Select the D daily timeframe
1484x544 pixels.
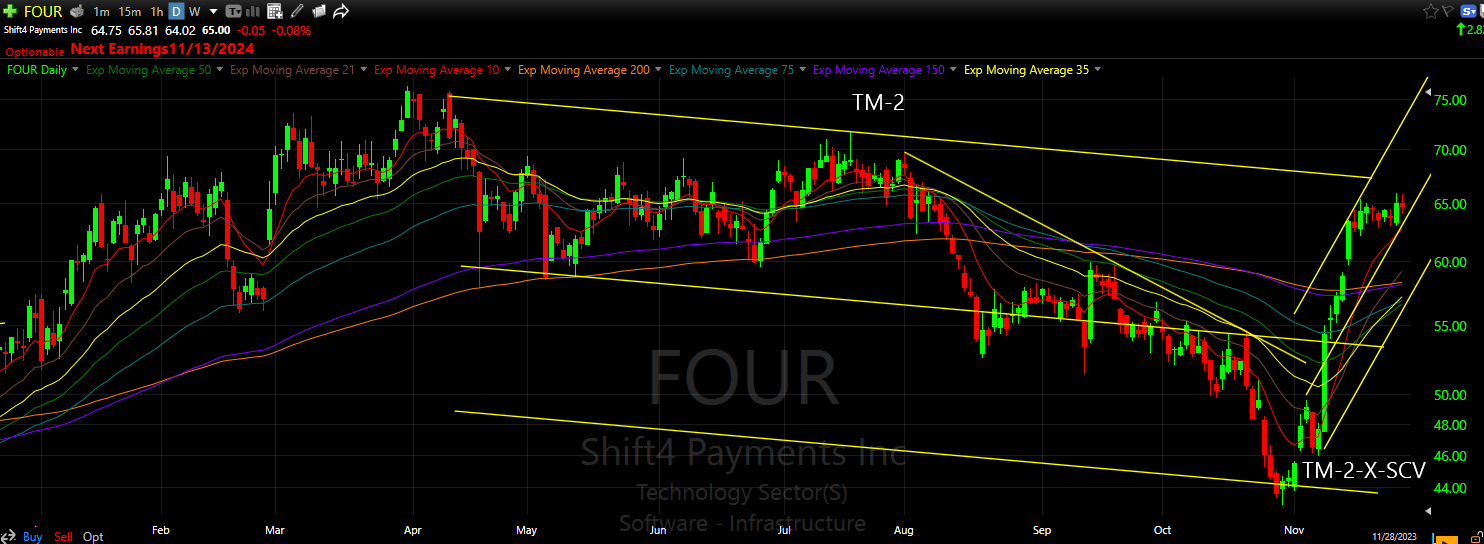(x=176, y=11)
